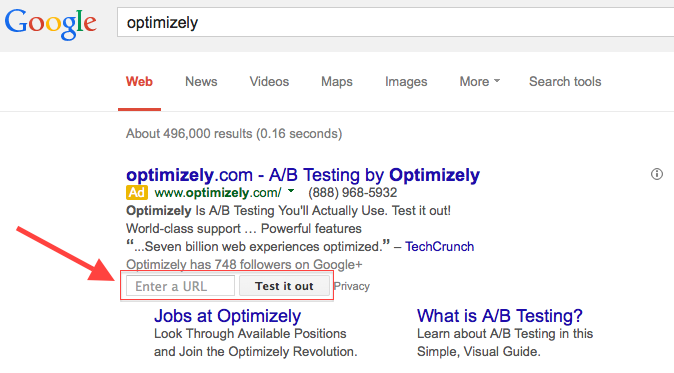Open the More dropdown menu
The width and height of the screenshot is (674, 373).
pyautogui.click(x=480, y=82)
